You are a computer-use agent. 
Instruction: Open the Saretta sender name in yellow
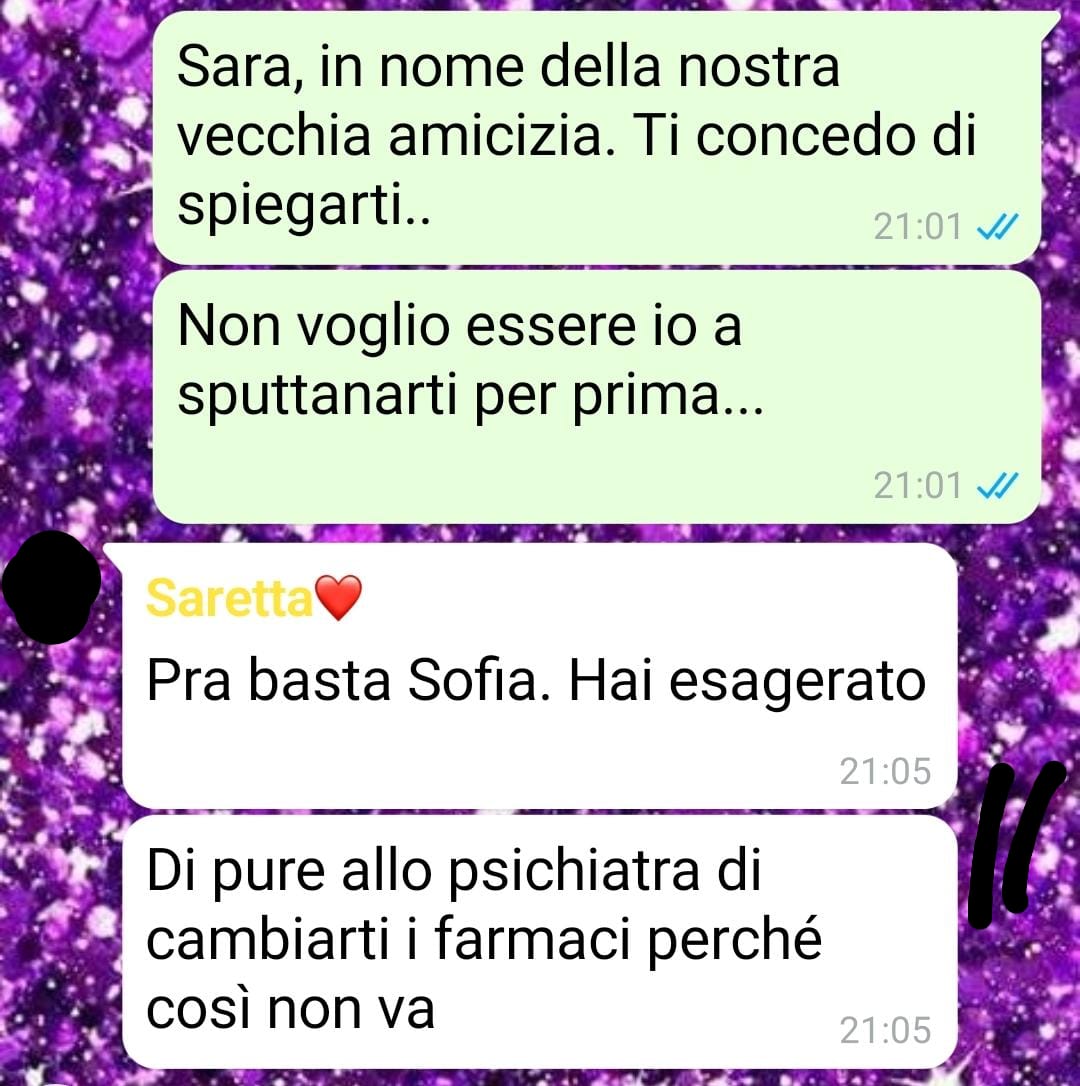[x=229, y=598]
